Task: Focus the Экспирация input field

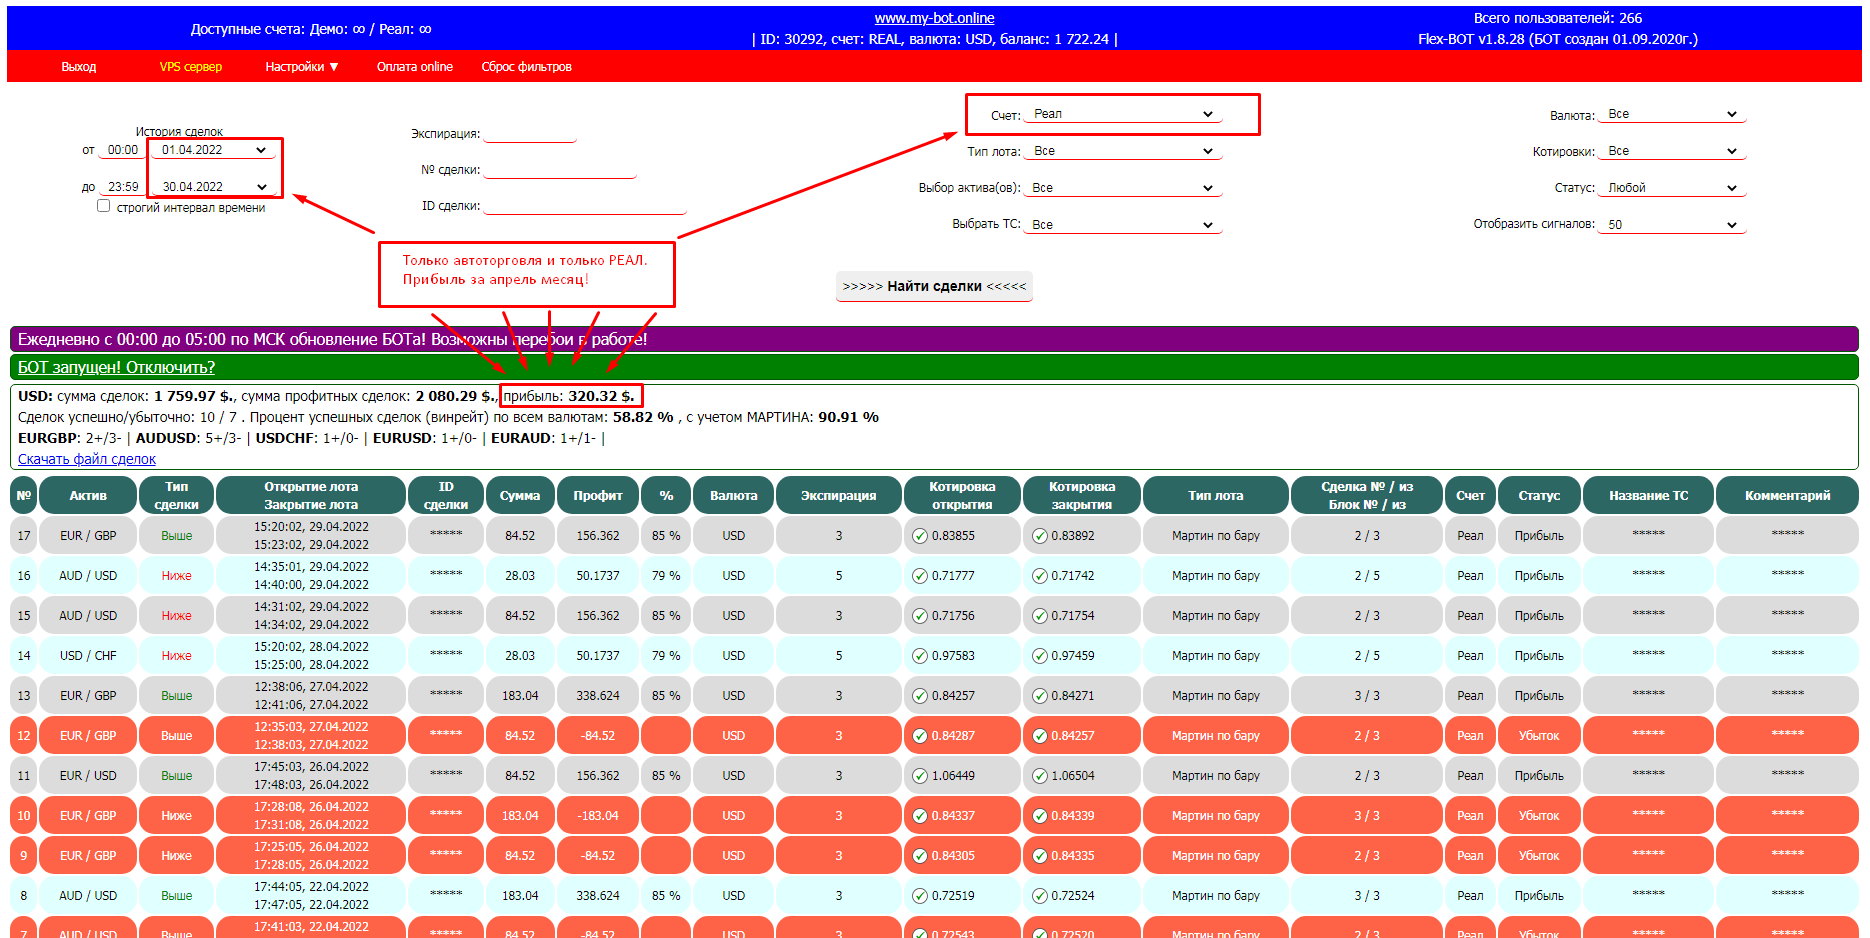Action: 530,133
